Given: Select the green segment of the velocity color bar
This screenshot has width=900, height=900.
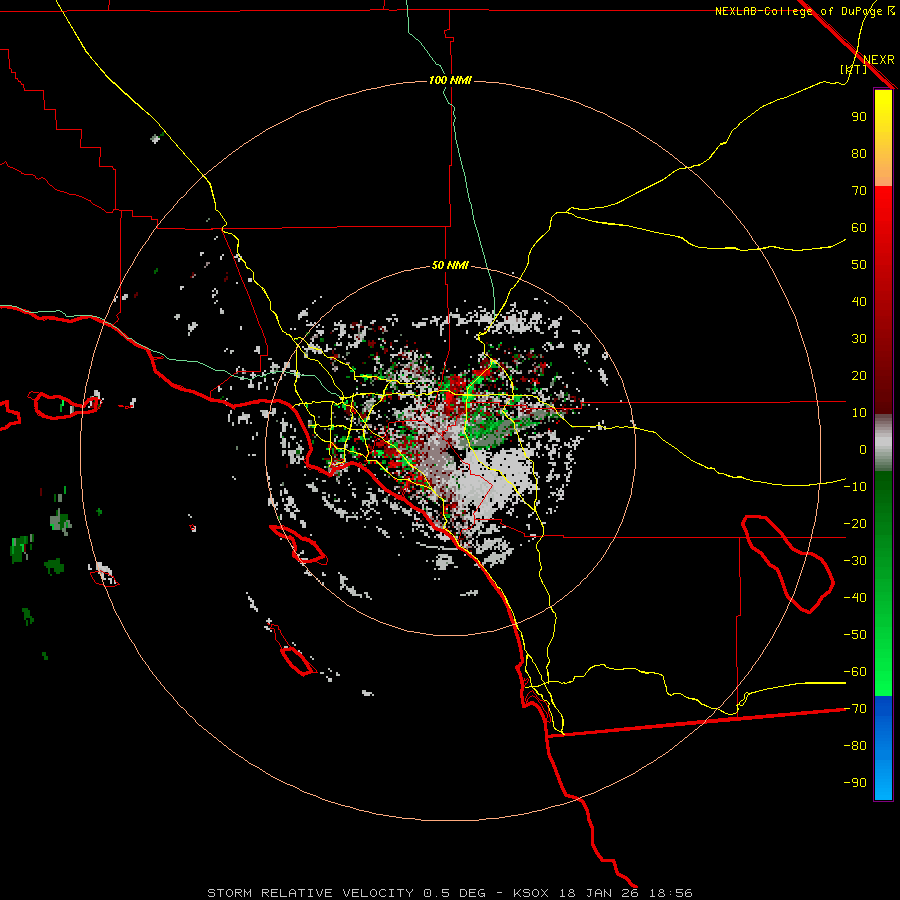Looking at the screenshot, I should 883,584.
